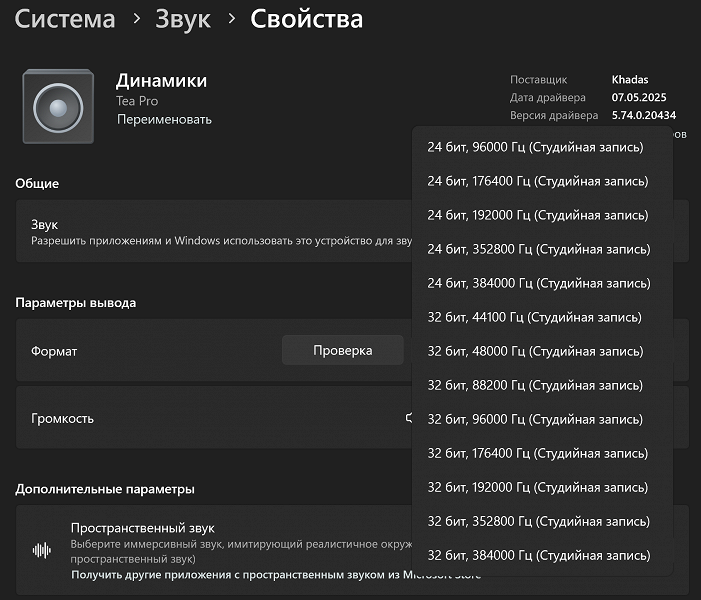This screenshot has height=600, width=701.
Task: Click the spatial sound waveform icon
Action: point(42,550)
